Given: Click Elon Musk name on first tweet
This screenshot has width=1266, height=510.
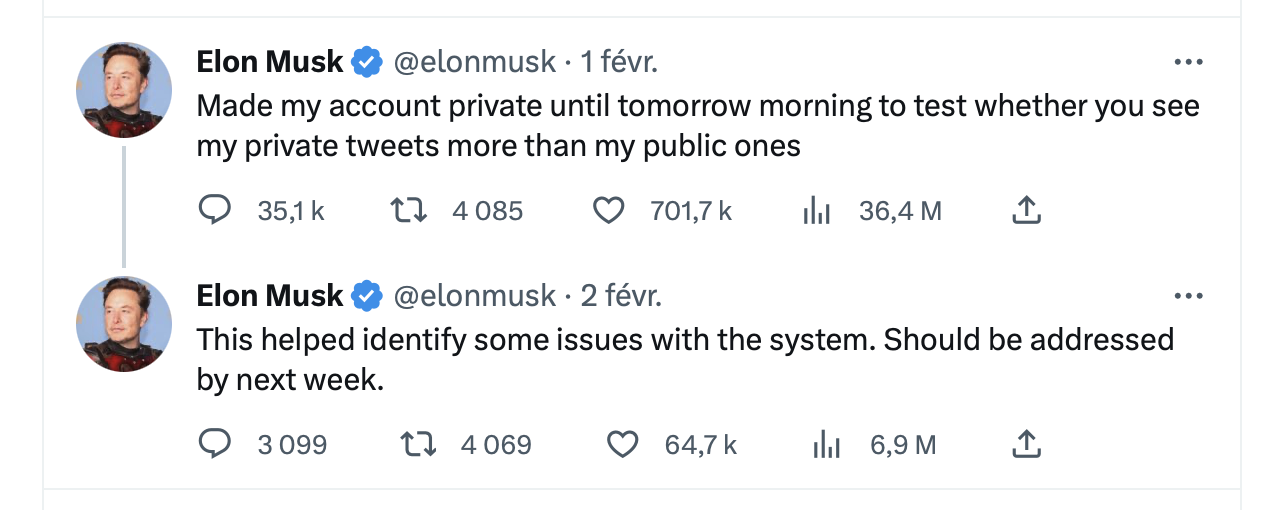Looking at the screenshot, I should 270,62.
